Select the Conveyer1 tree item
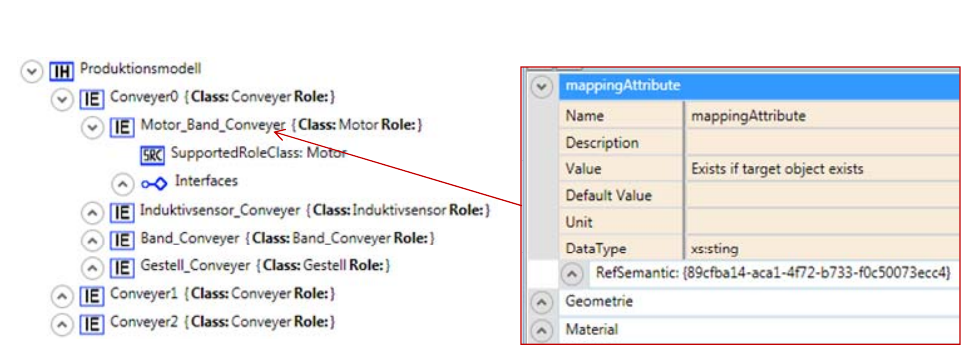This screenshot has width=970, height=362. click(x=223, y=293)
